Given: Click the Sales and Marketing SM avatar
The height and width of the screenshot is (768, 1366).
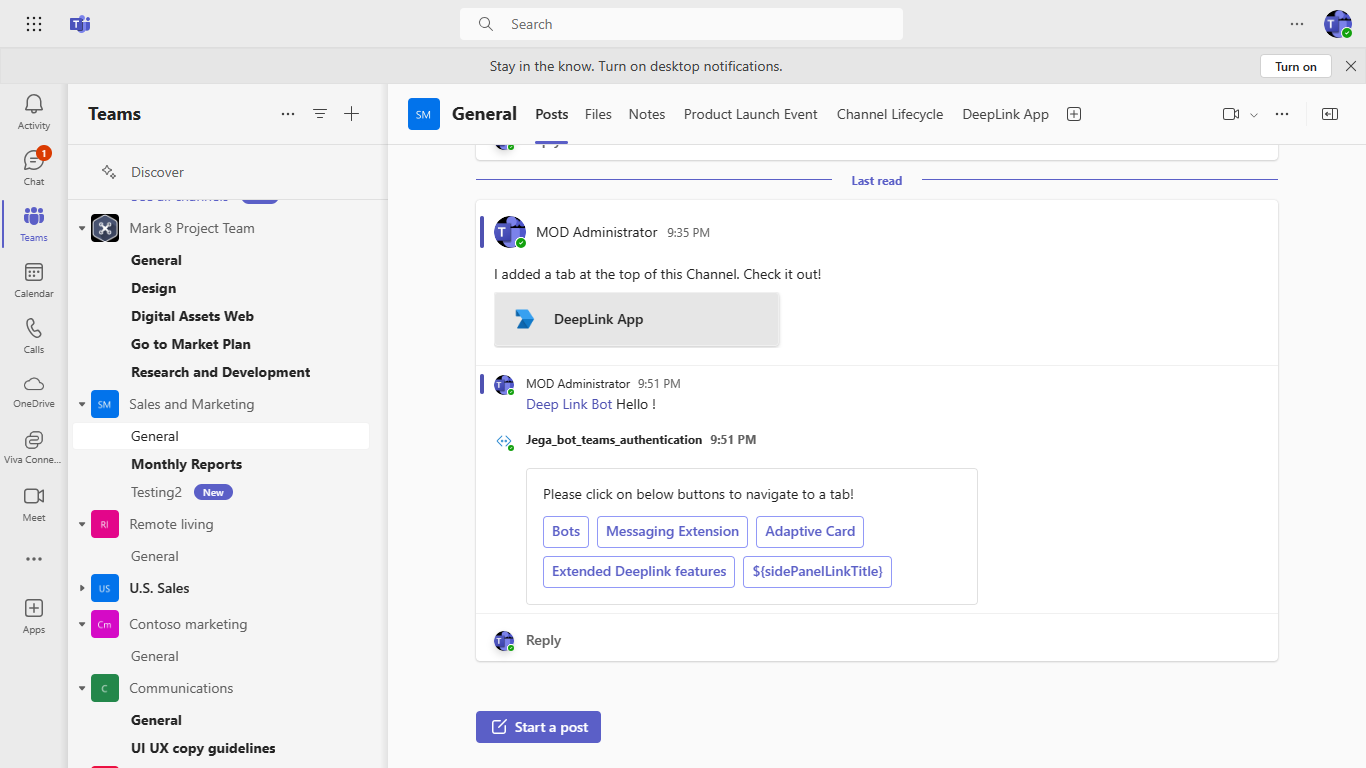Looking at the screenshot, I should coord(105,404).
